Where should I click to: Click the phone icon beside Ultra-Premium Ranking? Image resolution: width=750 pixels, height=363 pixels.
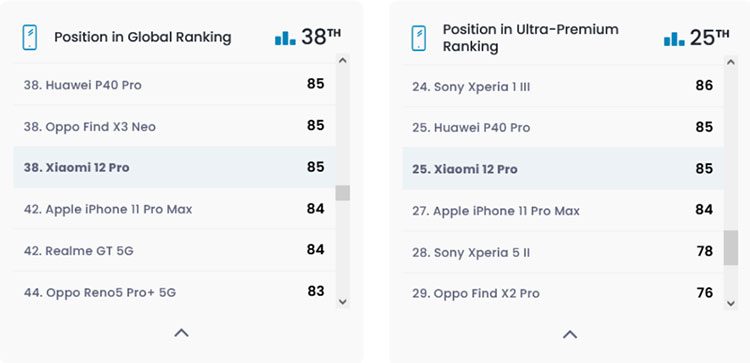pos(419,38)
